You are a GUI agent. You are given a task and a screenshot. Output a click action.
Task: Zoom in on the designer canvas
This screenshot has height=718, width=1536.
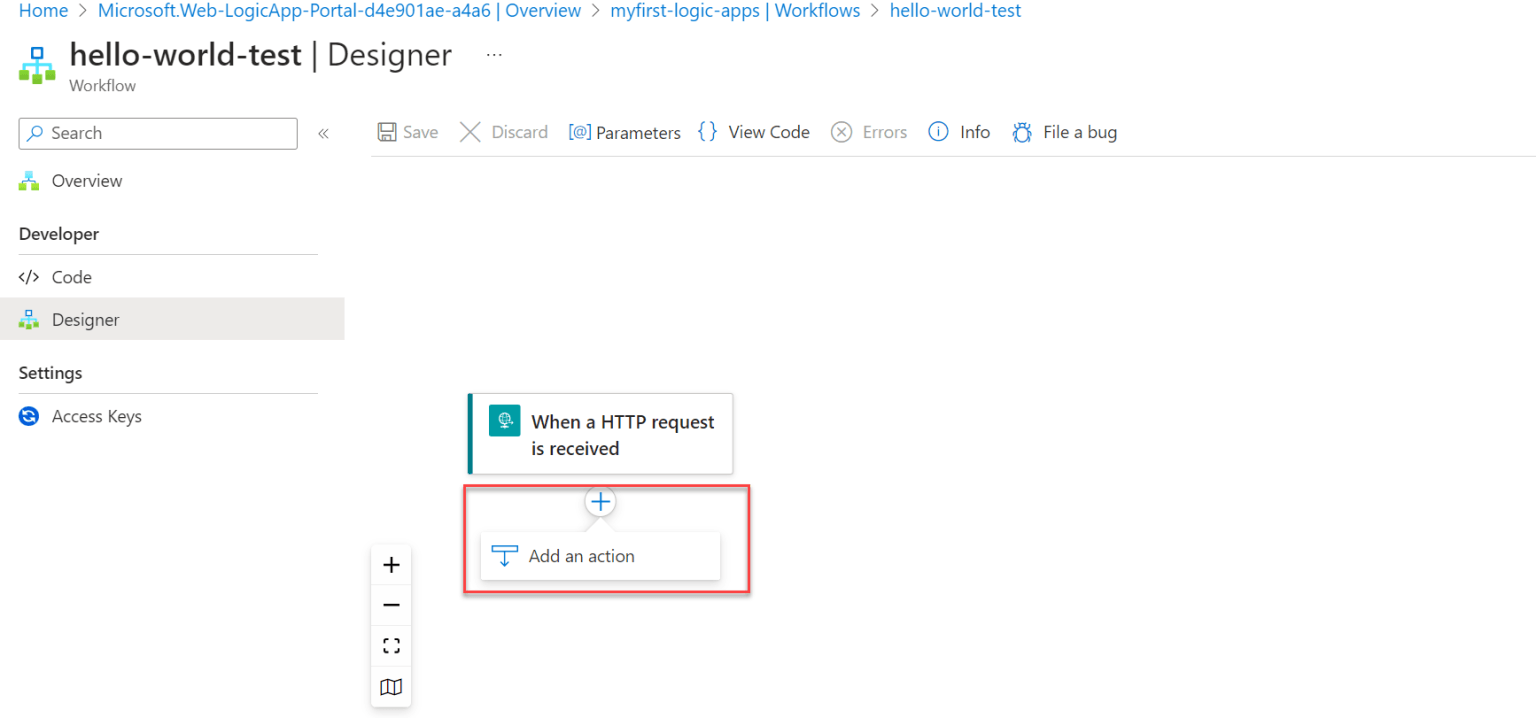[390, 563]
